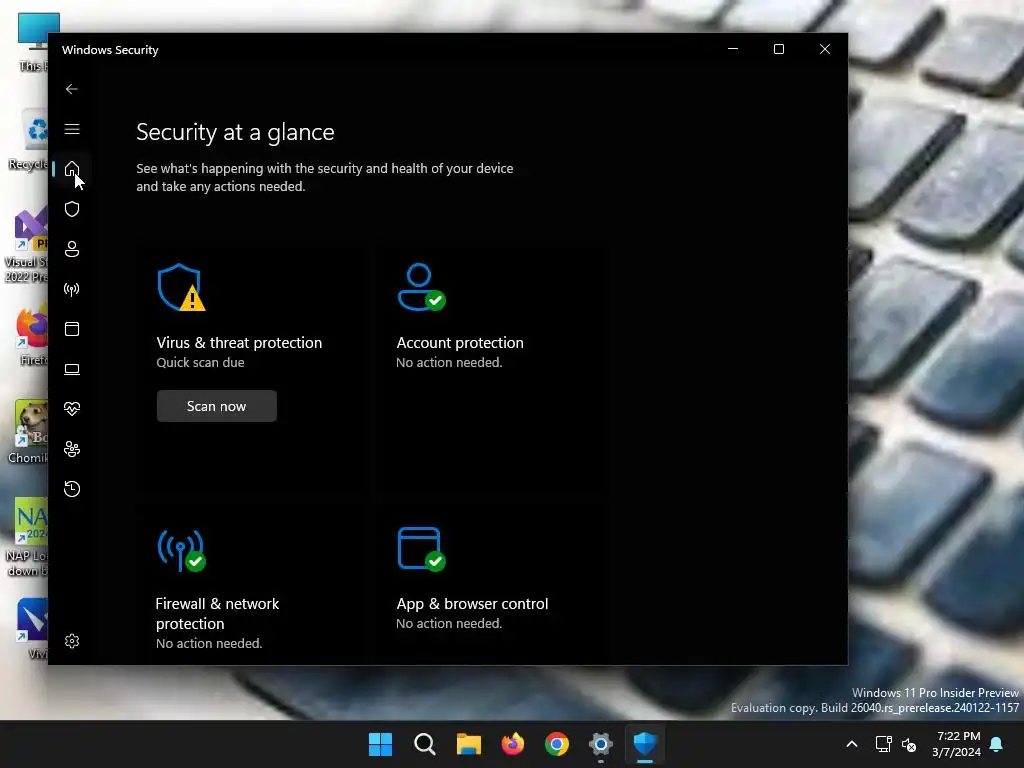Open Virus & threat protection shield in sidebar
This screenshot has width=1024, height=768.
72,209
